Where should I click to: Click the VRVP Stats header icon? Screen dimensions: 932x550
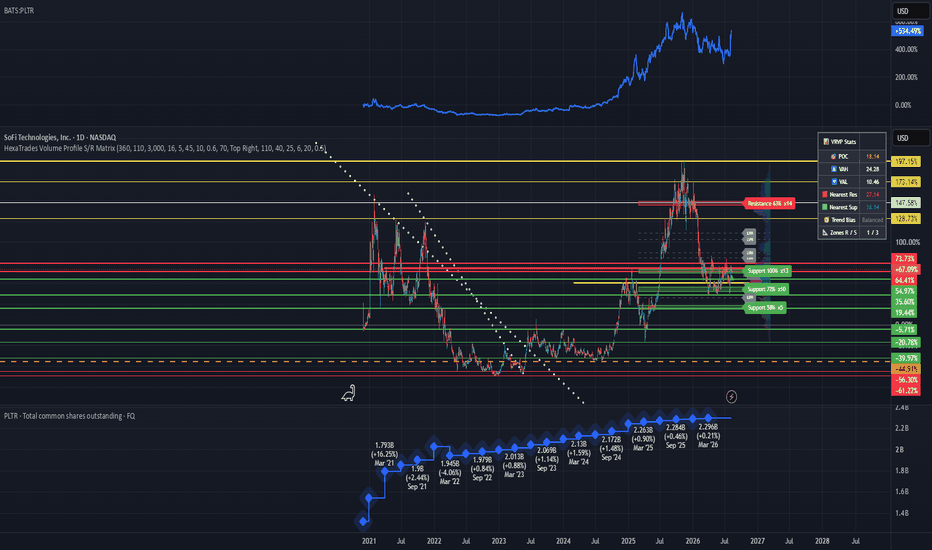(x=826, y=142)
